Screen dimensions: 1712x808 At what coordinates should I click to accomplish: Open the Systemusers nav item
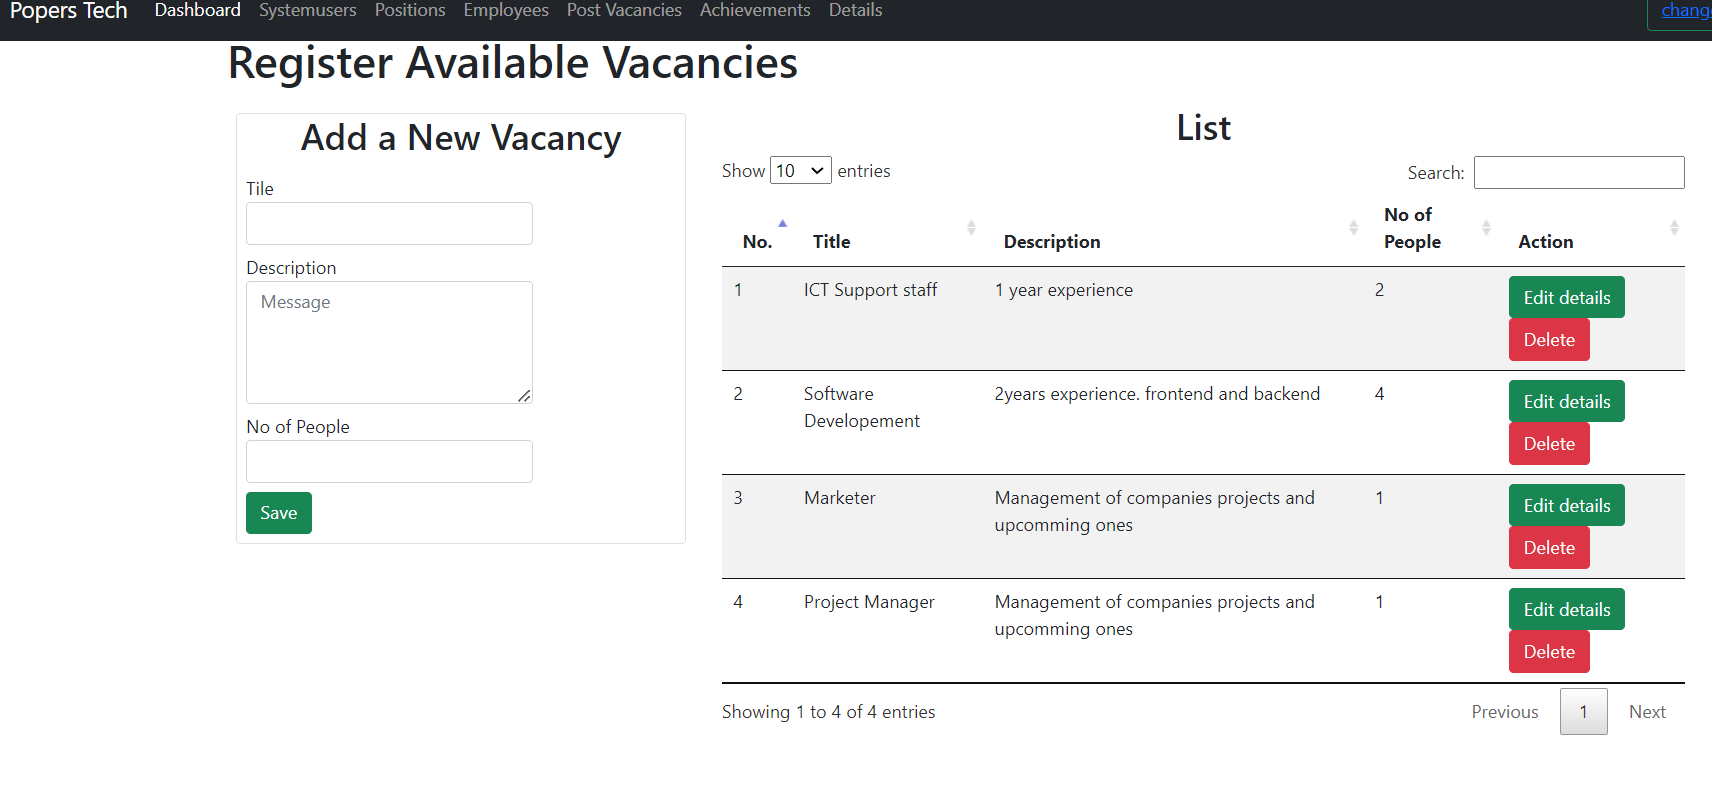(x=307, y=10)
